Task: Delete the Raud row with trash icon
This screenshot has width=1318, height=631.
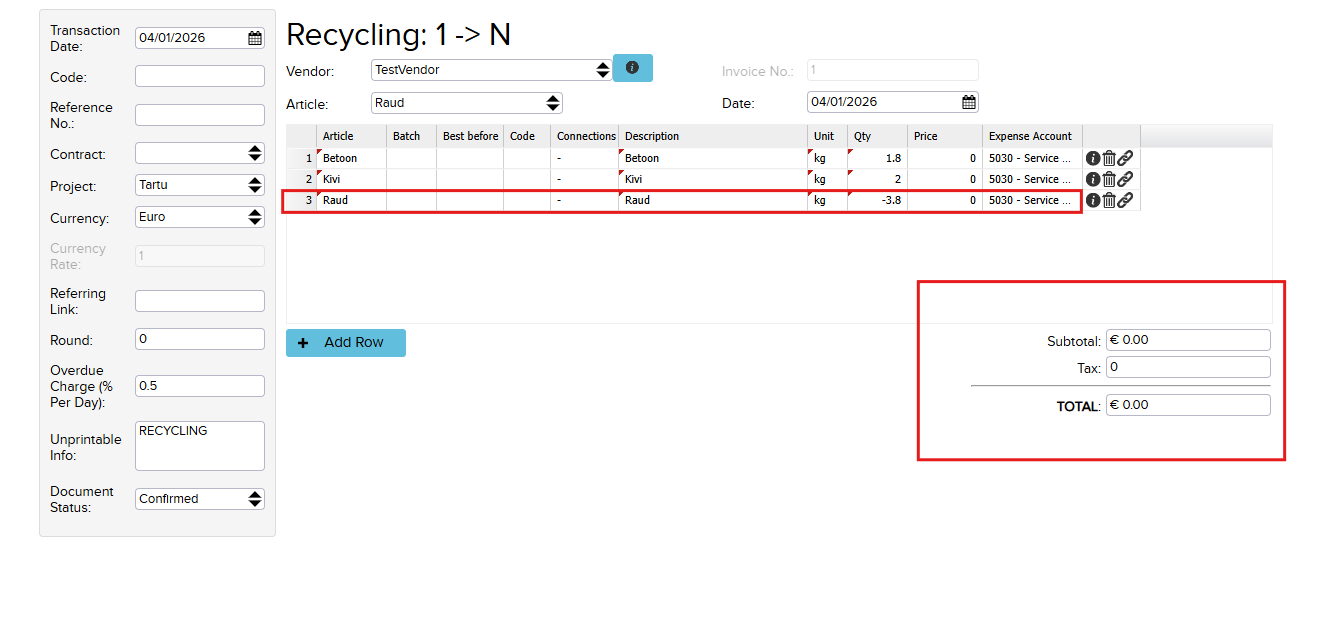Action: (1109, 200)
